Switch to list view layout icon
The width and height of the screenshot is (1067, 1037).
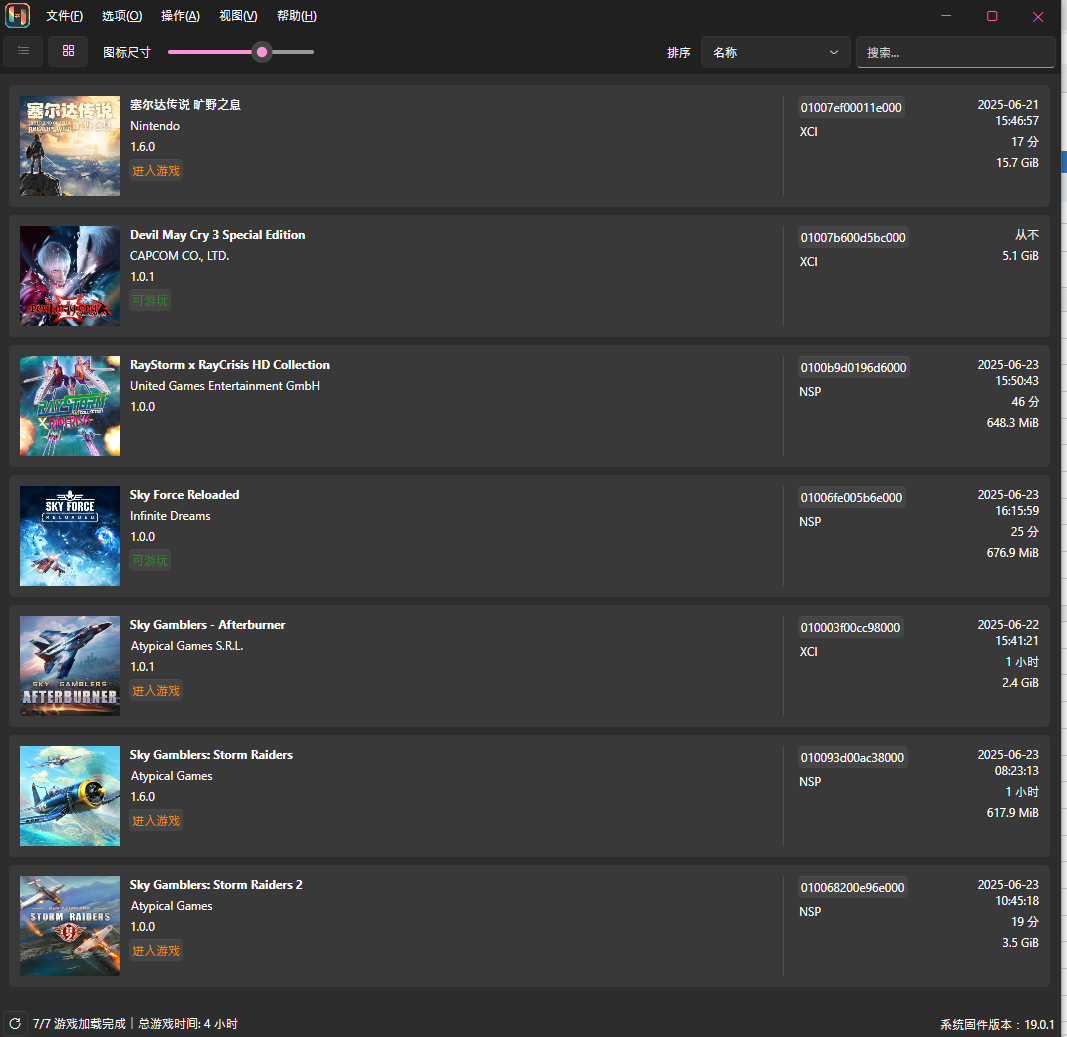click(x=23, y=51)
